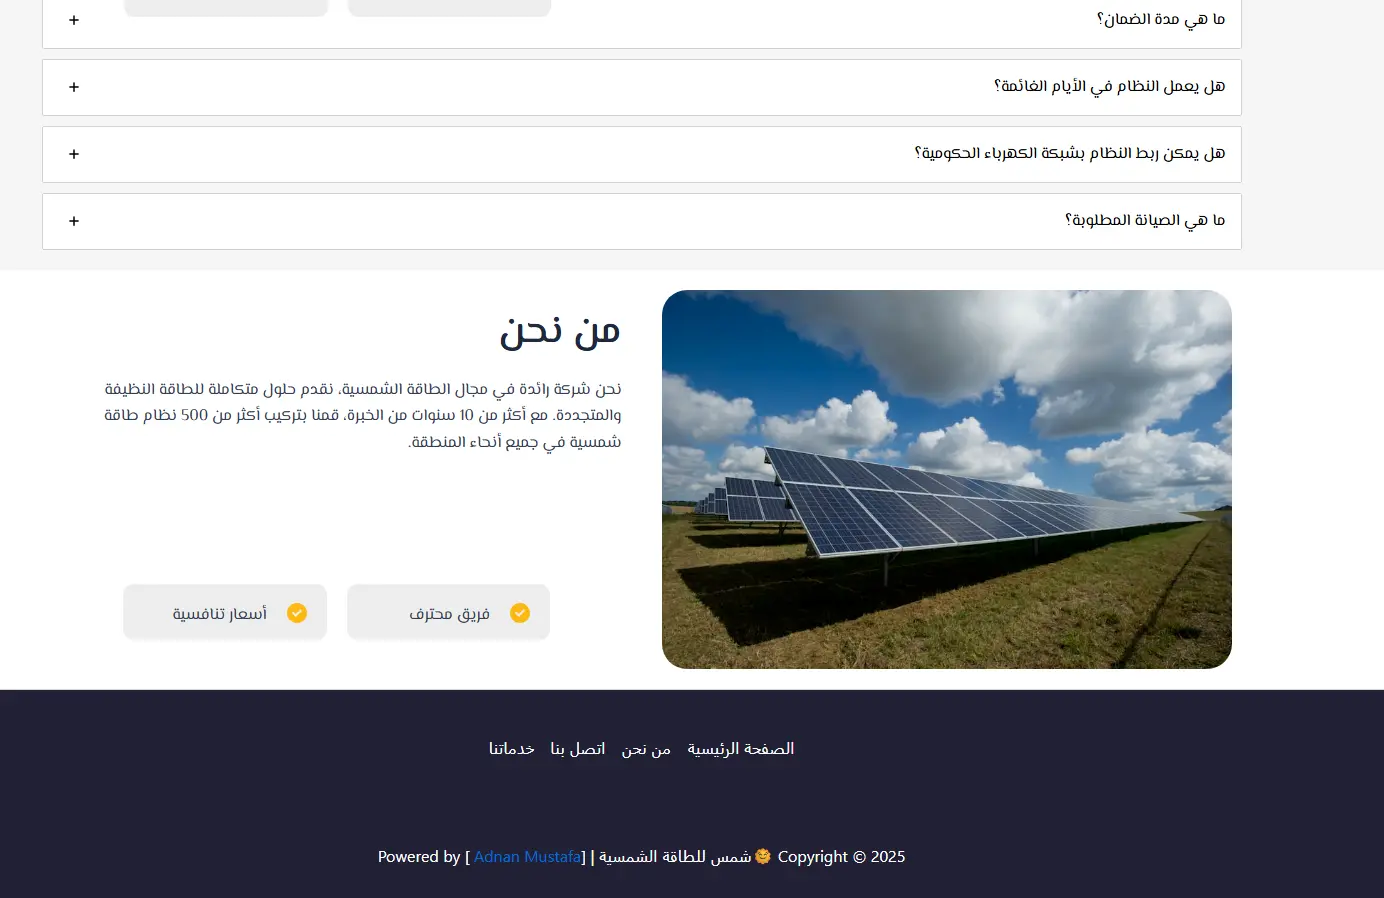Screen dimensions: 1384x898
Task: Click the plus icon on ما هي الصيانة المطلوبة question
Action: tap(73, 221)
